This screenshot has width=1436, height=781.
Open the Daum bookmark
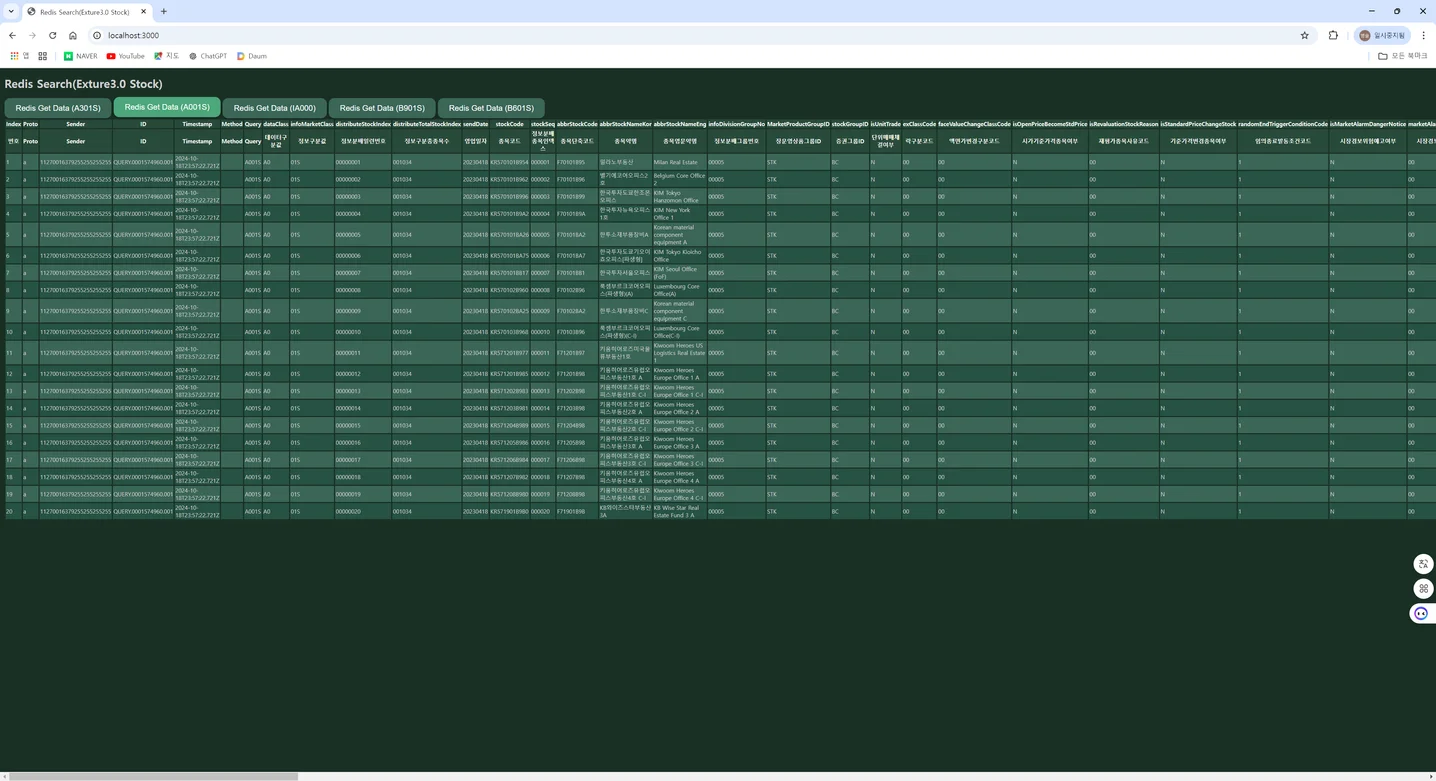click(252, 56)
